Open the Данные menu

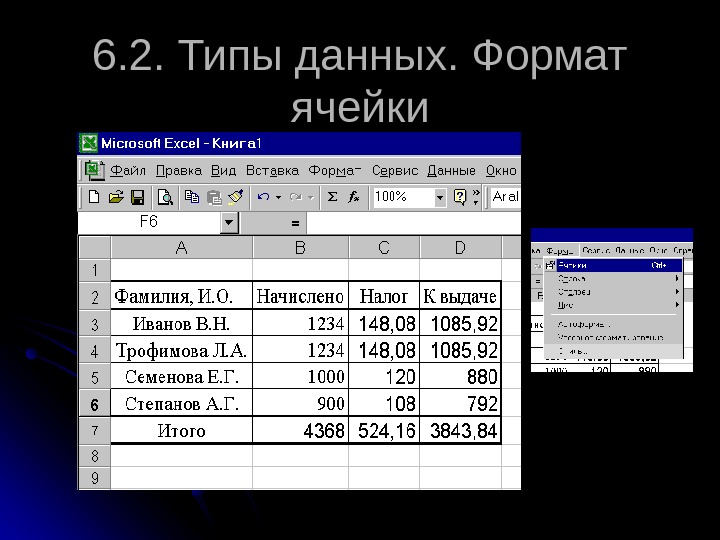point(451,171)
